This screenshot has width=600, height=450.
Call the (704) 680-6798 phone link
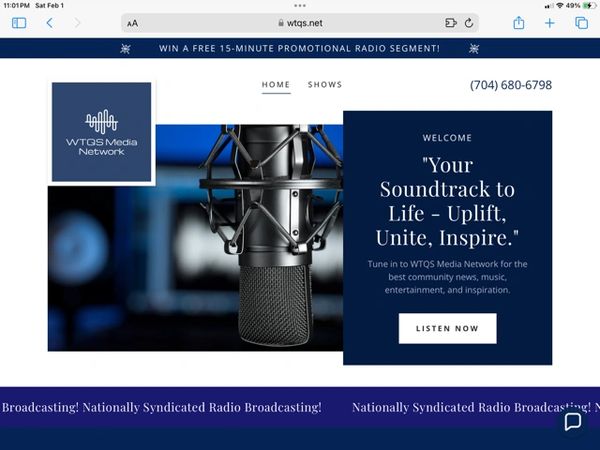(x=511, y=85)
